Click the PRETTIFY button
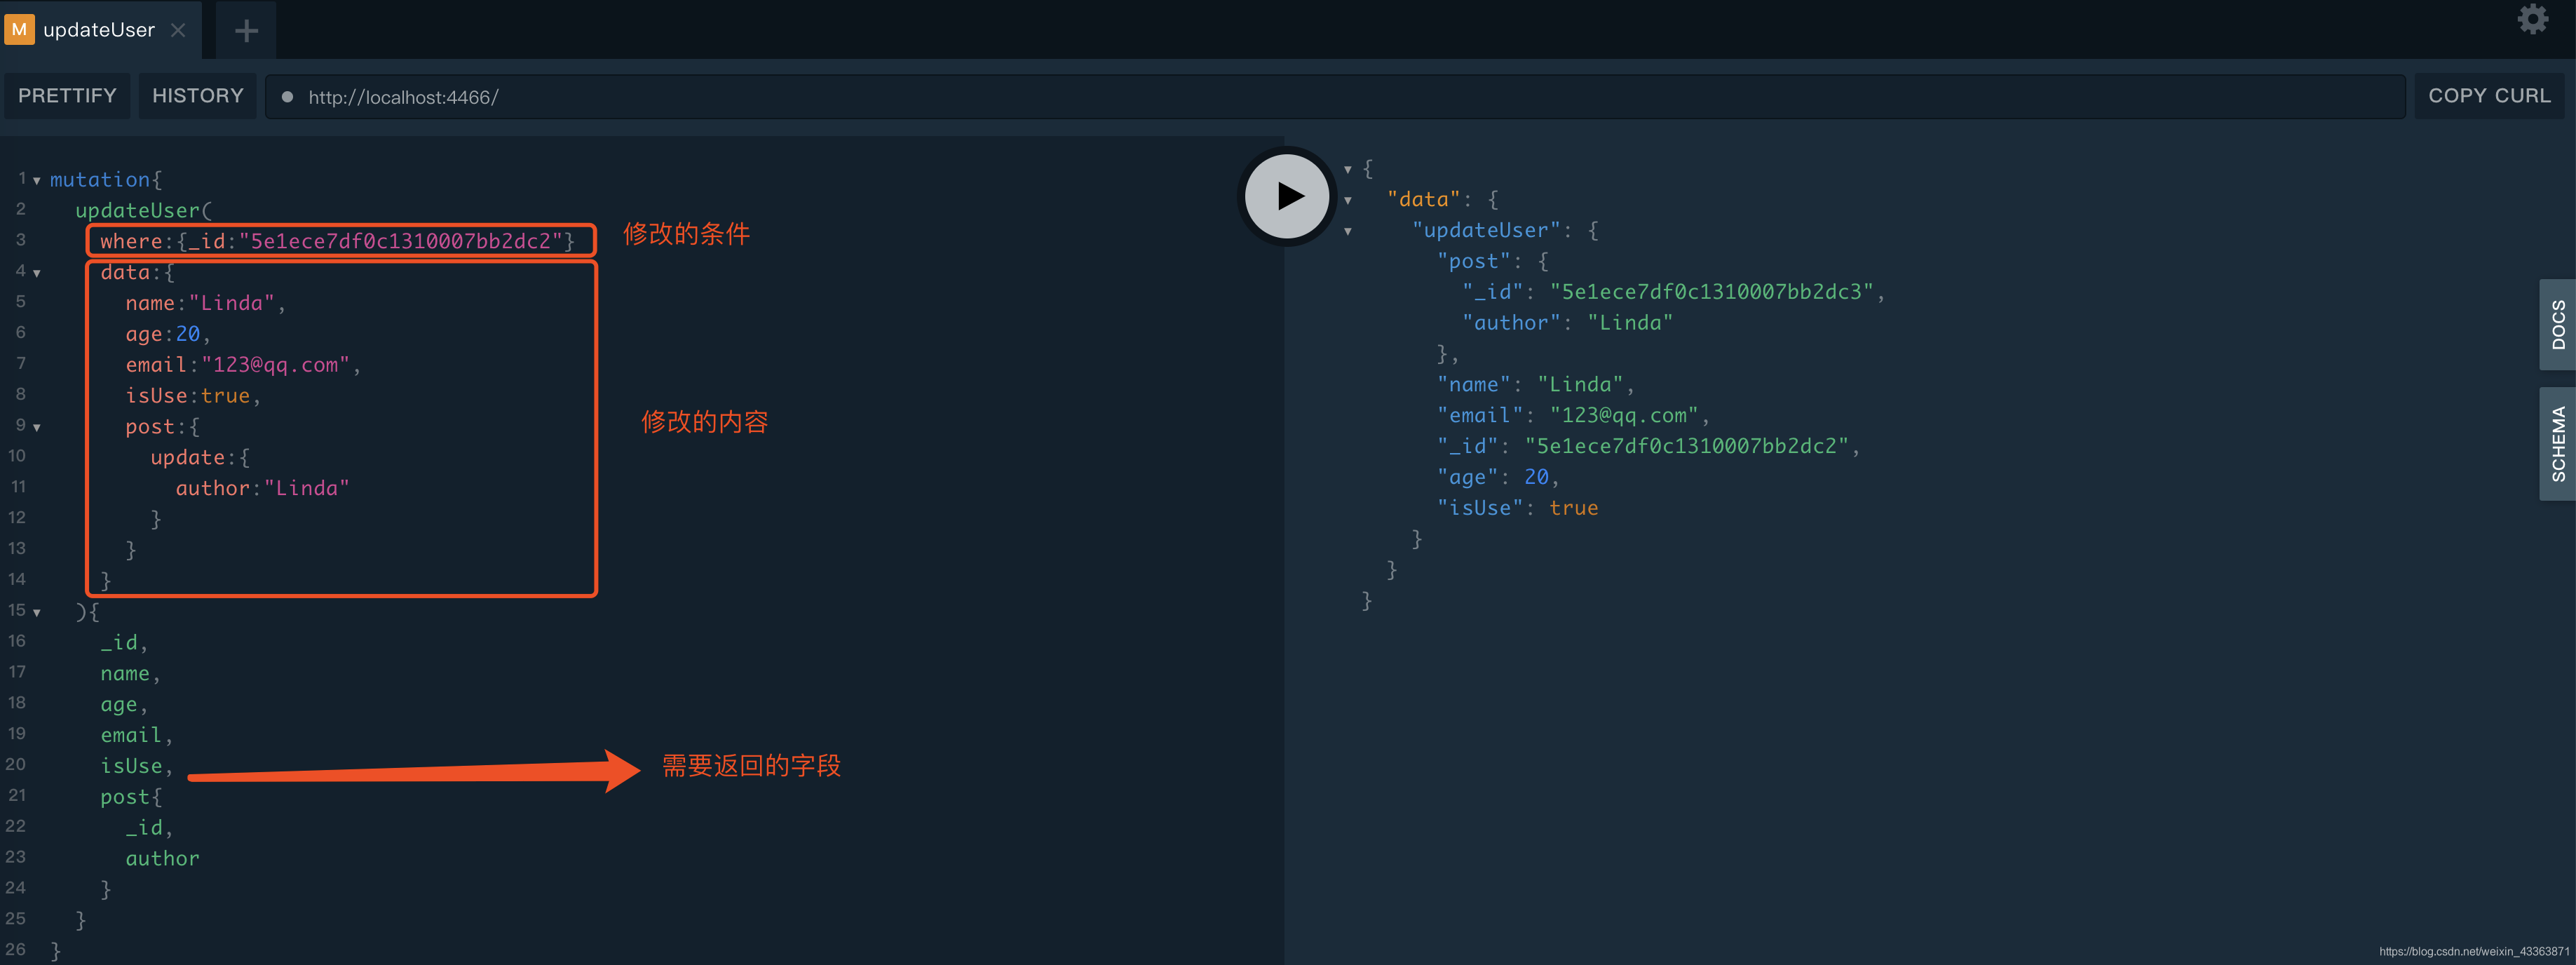 pos(67,96)
